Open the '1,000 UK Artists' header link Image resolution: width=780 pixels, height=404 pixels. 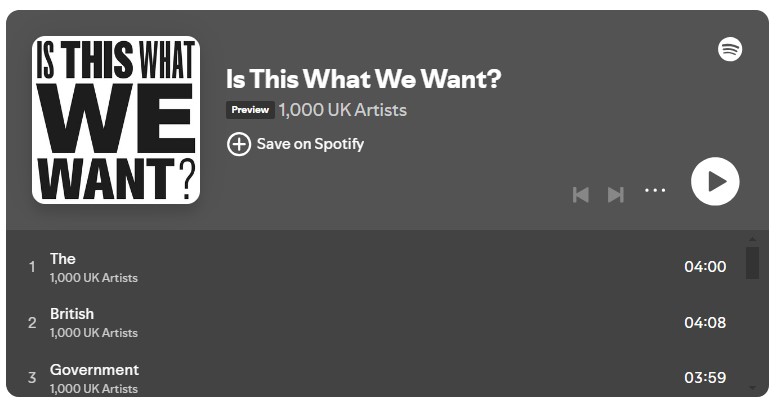342,110
